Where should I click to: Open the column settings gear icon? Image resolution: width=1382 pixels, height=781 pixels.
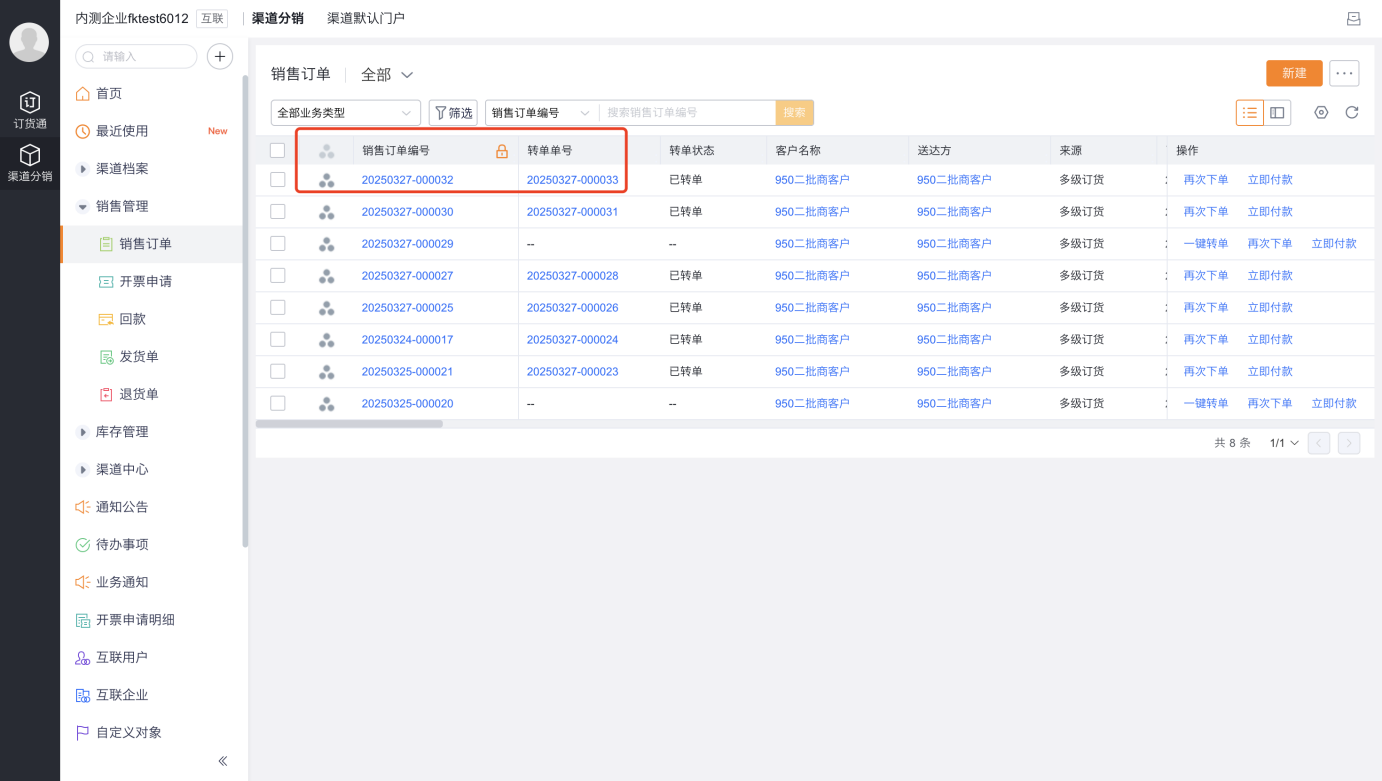coord(1321,113)
